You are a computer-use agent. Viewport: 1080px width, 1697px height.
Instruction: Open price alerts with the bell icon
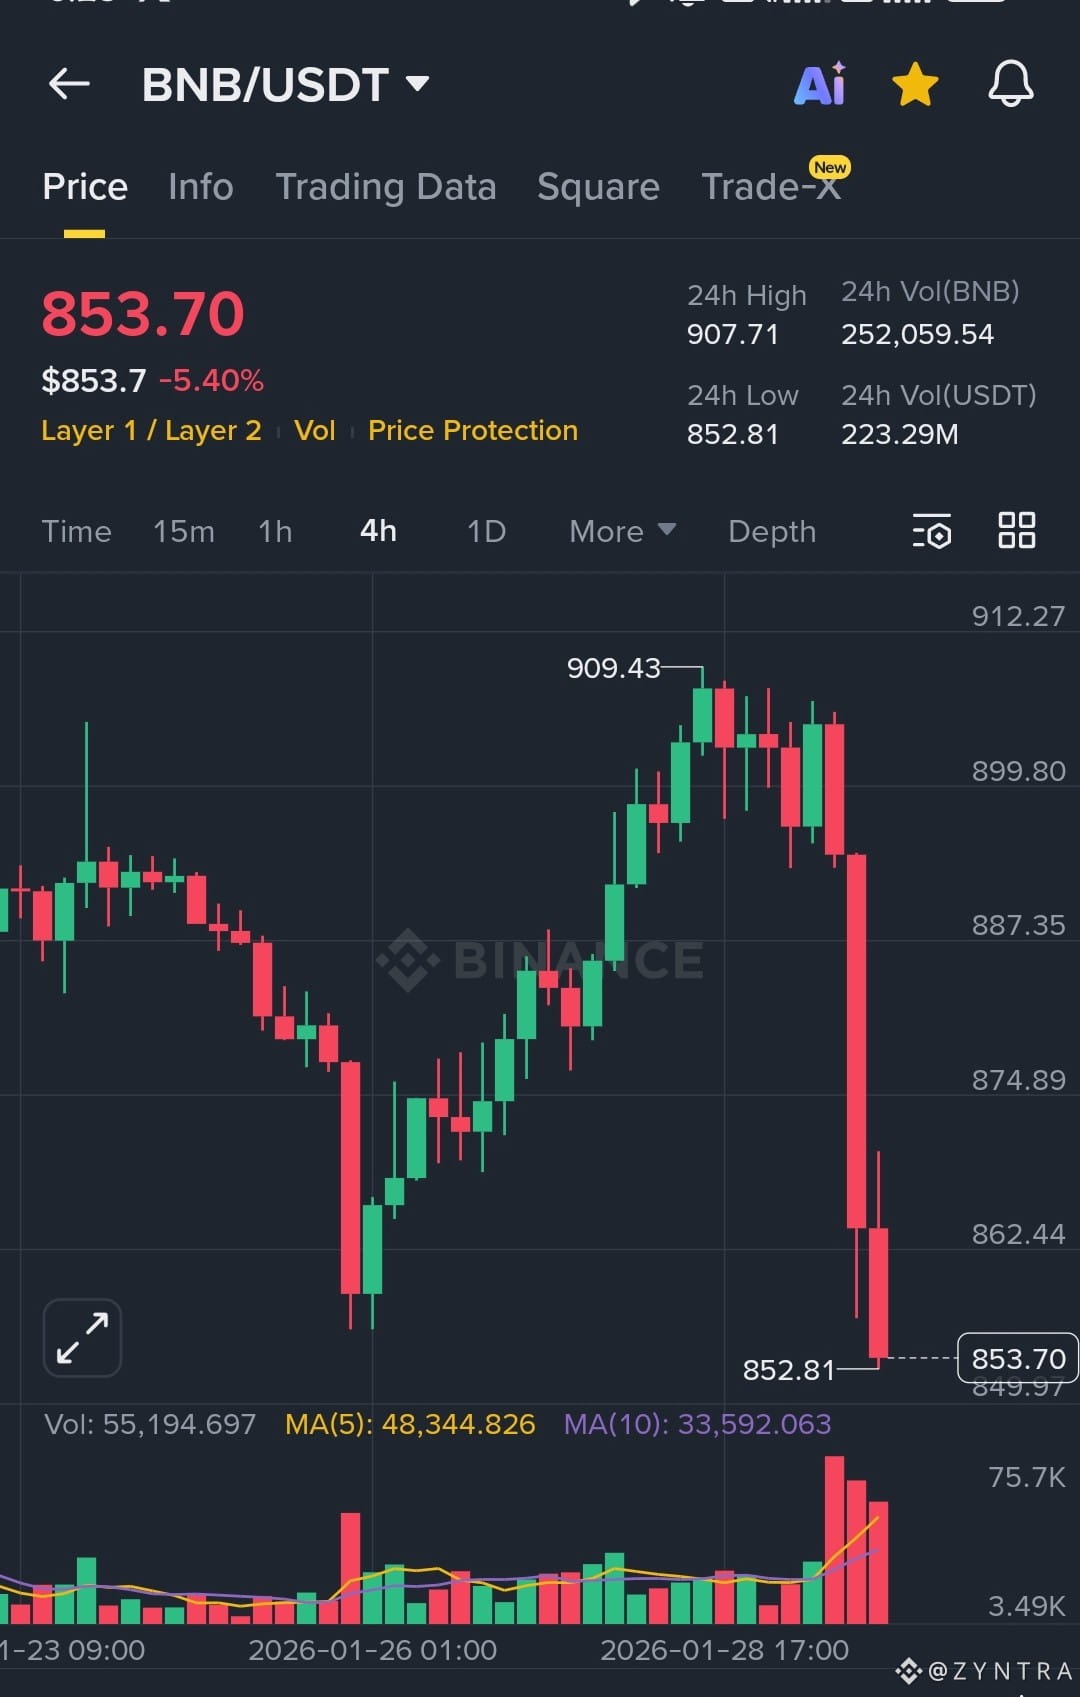pos(1009,85)
